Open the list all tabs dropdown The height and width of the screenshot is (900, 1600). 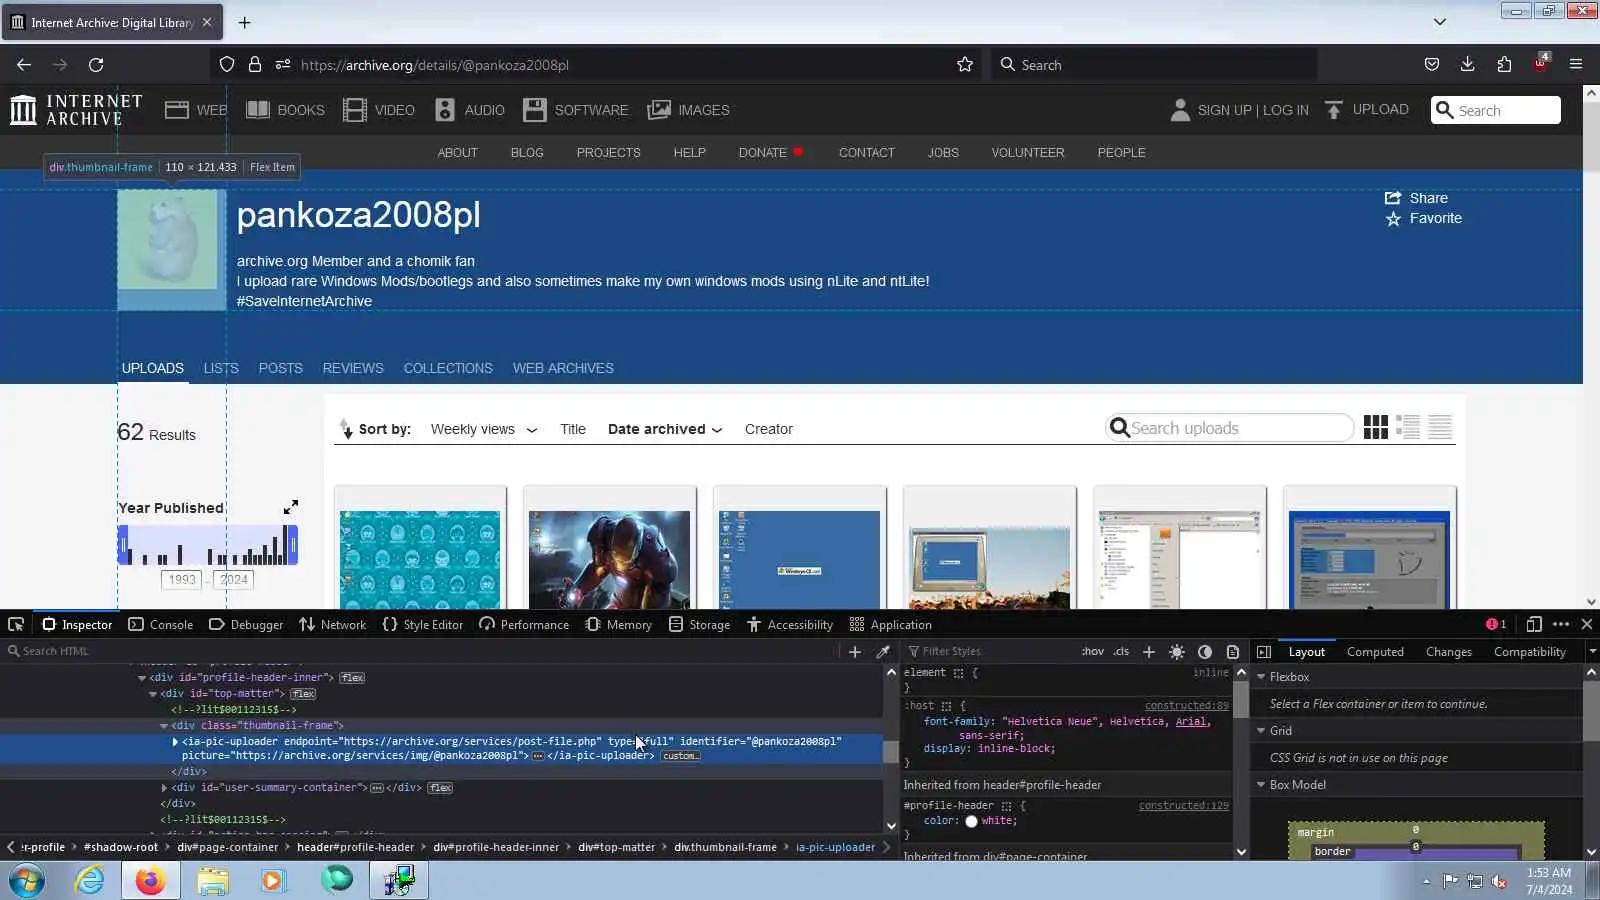coord(1440,22)
